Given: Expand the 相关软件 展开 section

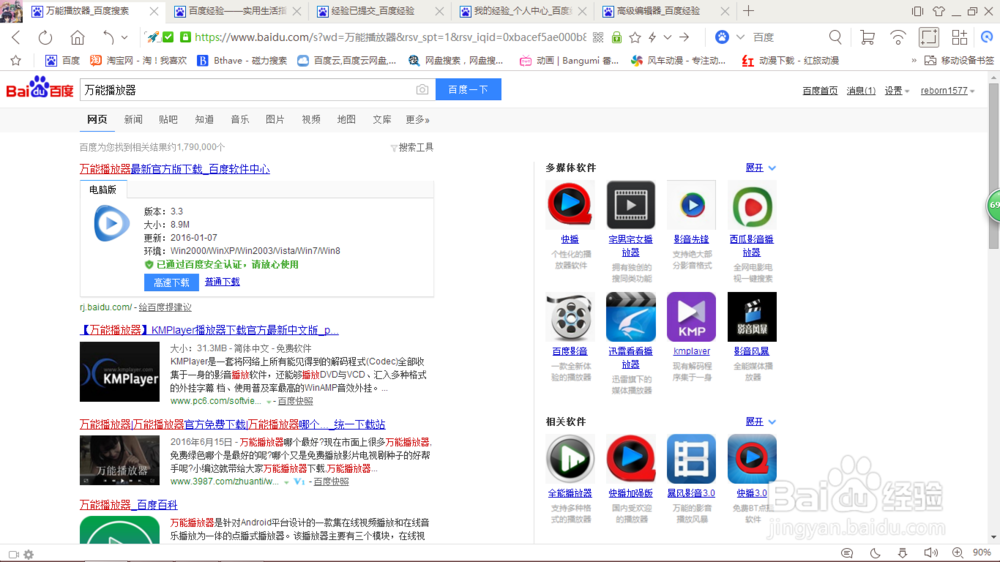Looking at the screenshot, I should (760, 422).
